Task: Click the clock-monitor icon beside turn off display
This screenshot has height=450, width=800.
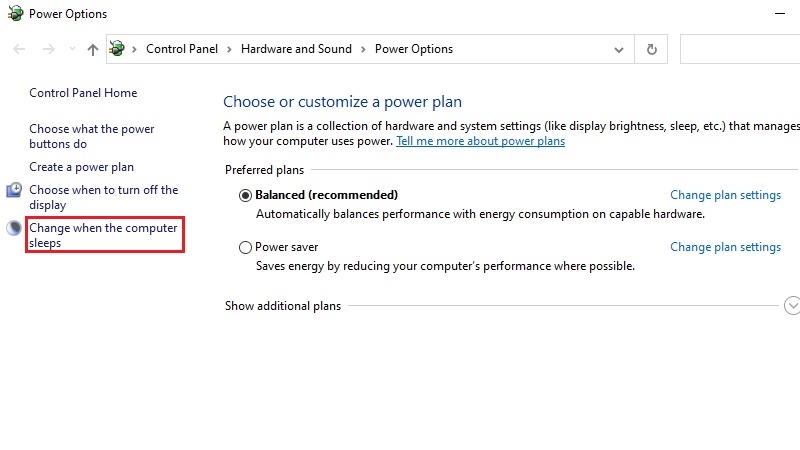Action: point(14,190)
